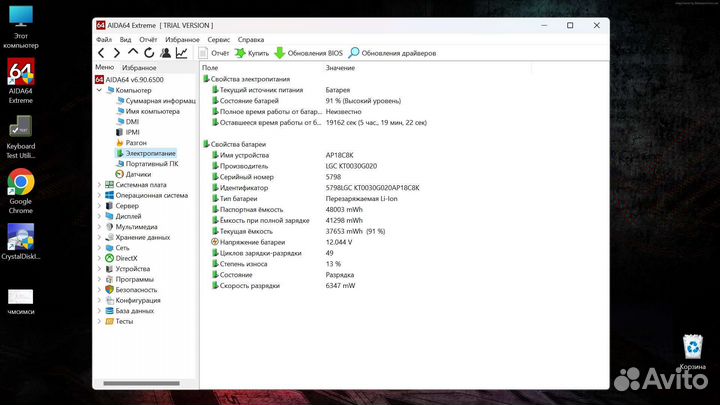This screenshot has width=720, height=405.
Task: Refresh the page with the circular arrow icon
Action: [149, 53]
